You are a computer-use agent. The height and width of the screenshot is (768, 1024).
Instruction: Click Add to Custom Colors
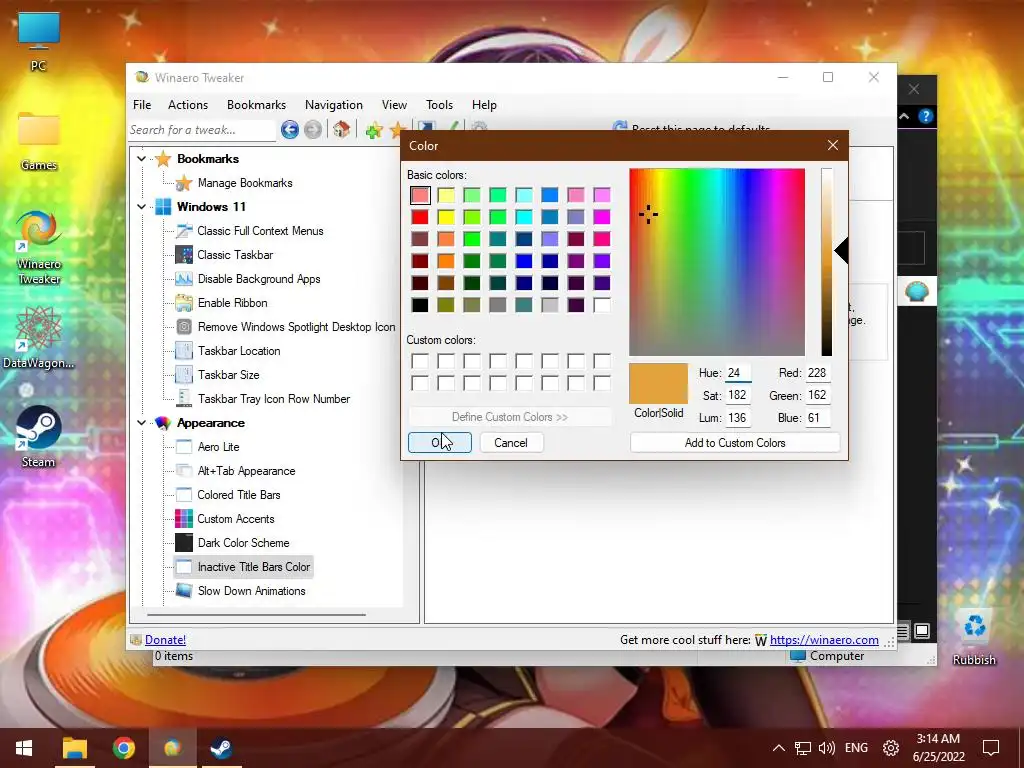[x=735, y=443]
